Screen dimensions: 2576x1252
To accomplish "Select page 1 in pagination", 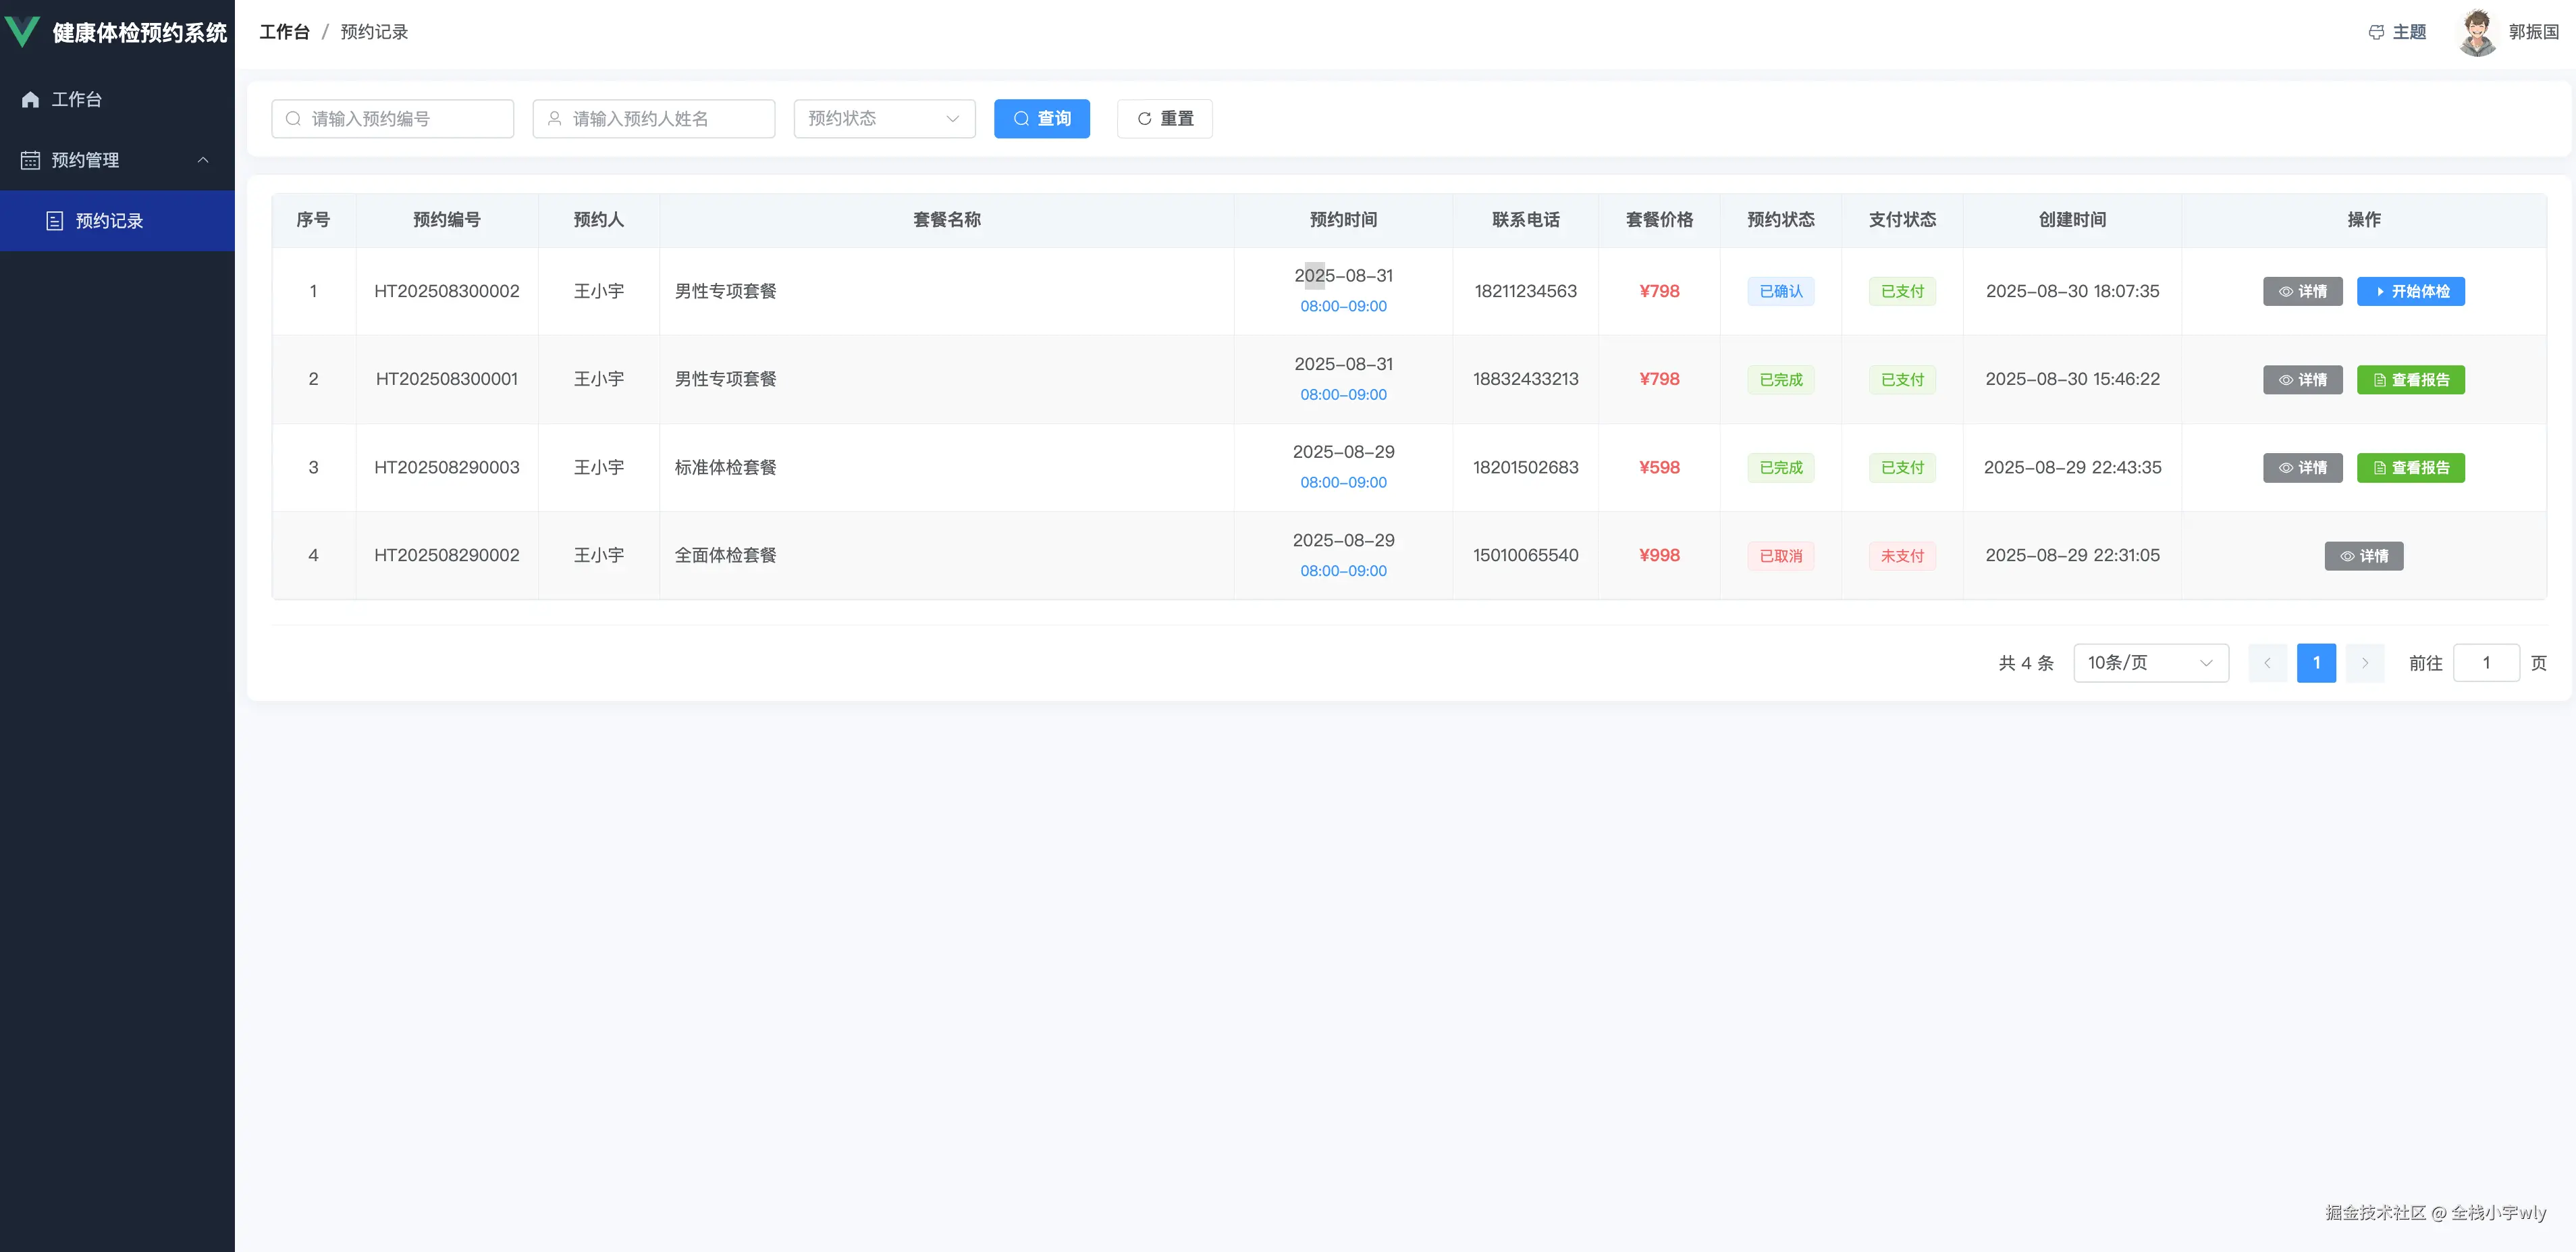I will pyautogui.click(x=2316, y=663).
